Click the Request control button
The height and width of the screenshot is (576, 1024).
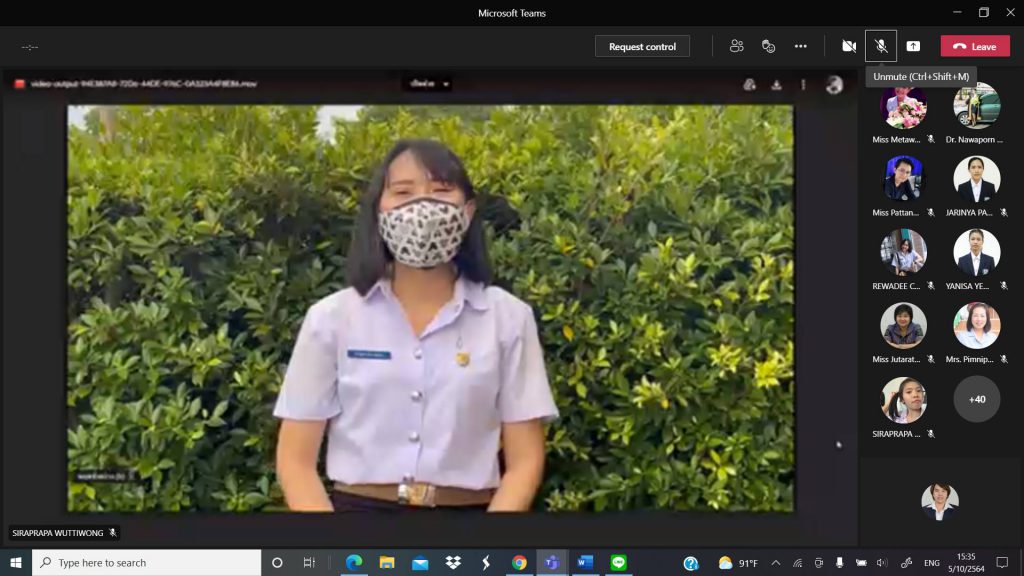click(x=642, y=46)
